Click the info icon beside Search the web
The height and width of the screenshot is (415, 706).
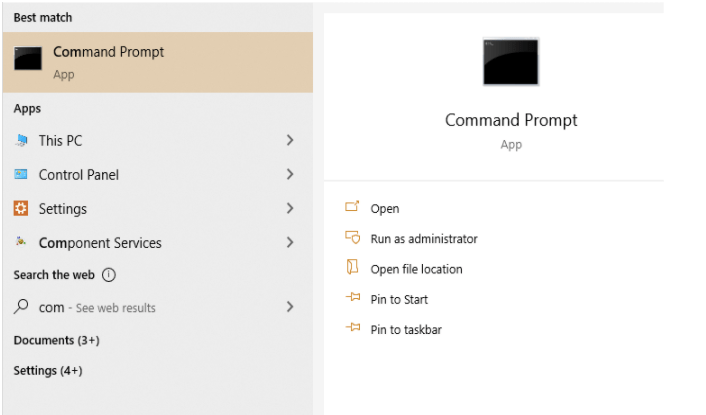point(109,275)
